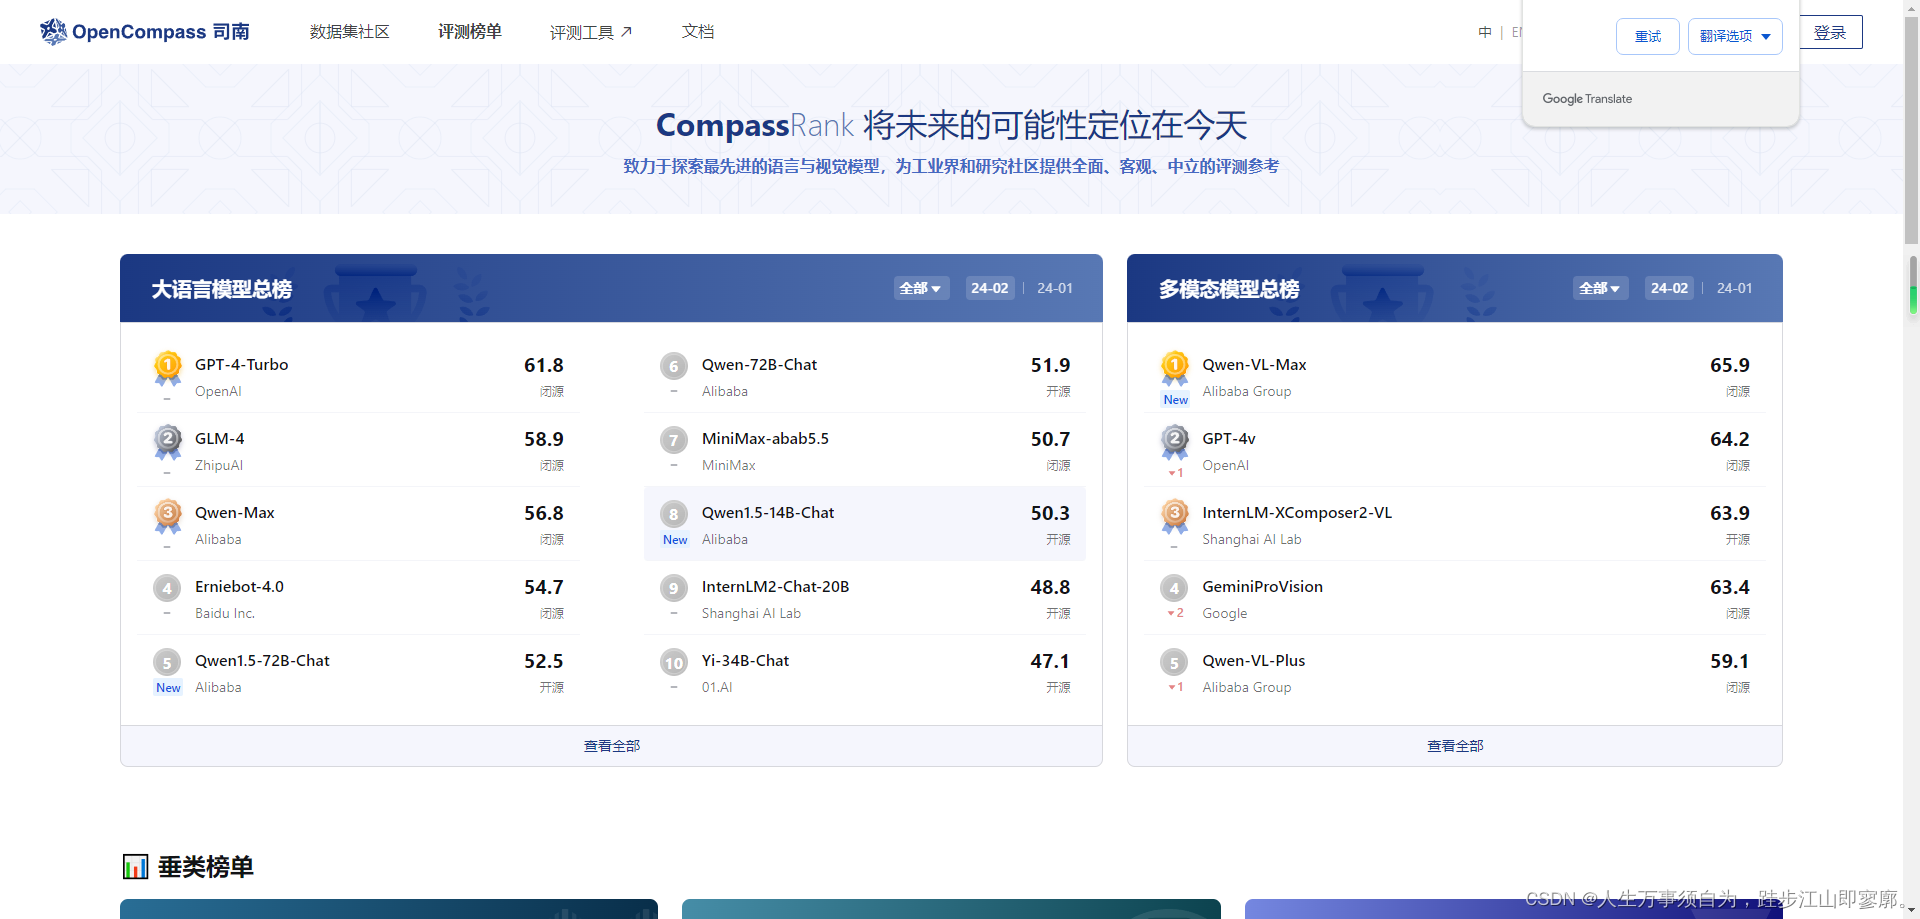Image resolution: width=1920 pixels, height=919 pixels.
Task: Open the Qwen-Max model entry
Action: click(x=358, y=524)
